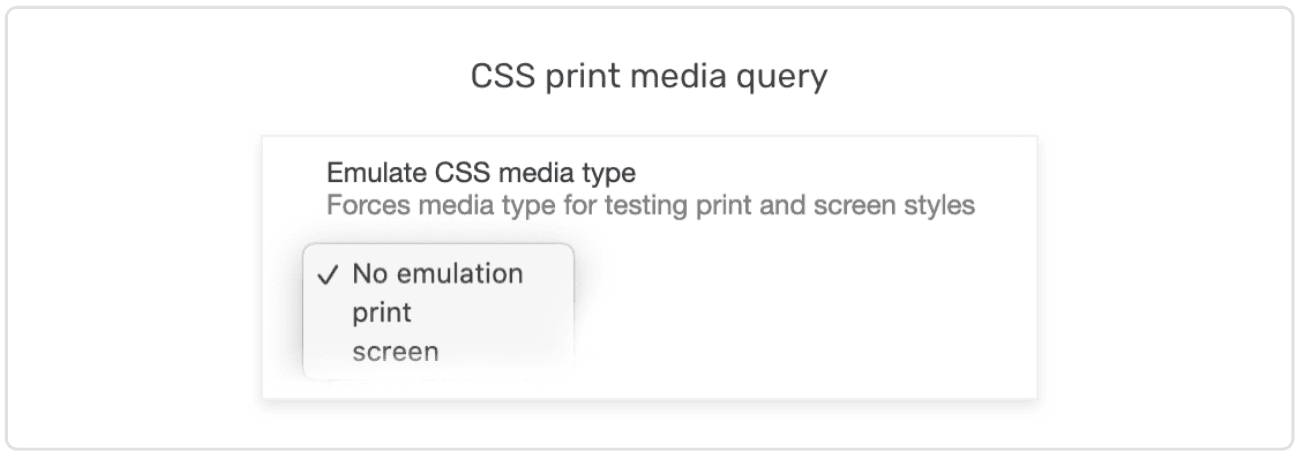This screenshot has width=1304, height=458.
Task: Pick screen emulation for CSS media
Action: tap(395, 351)
